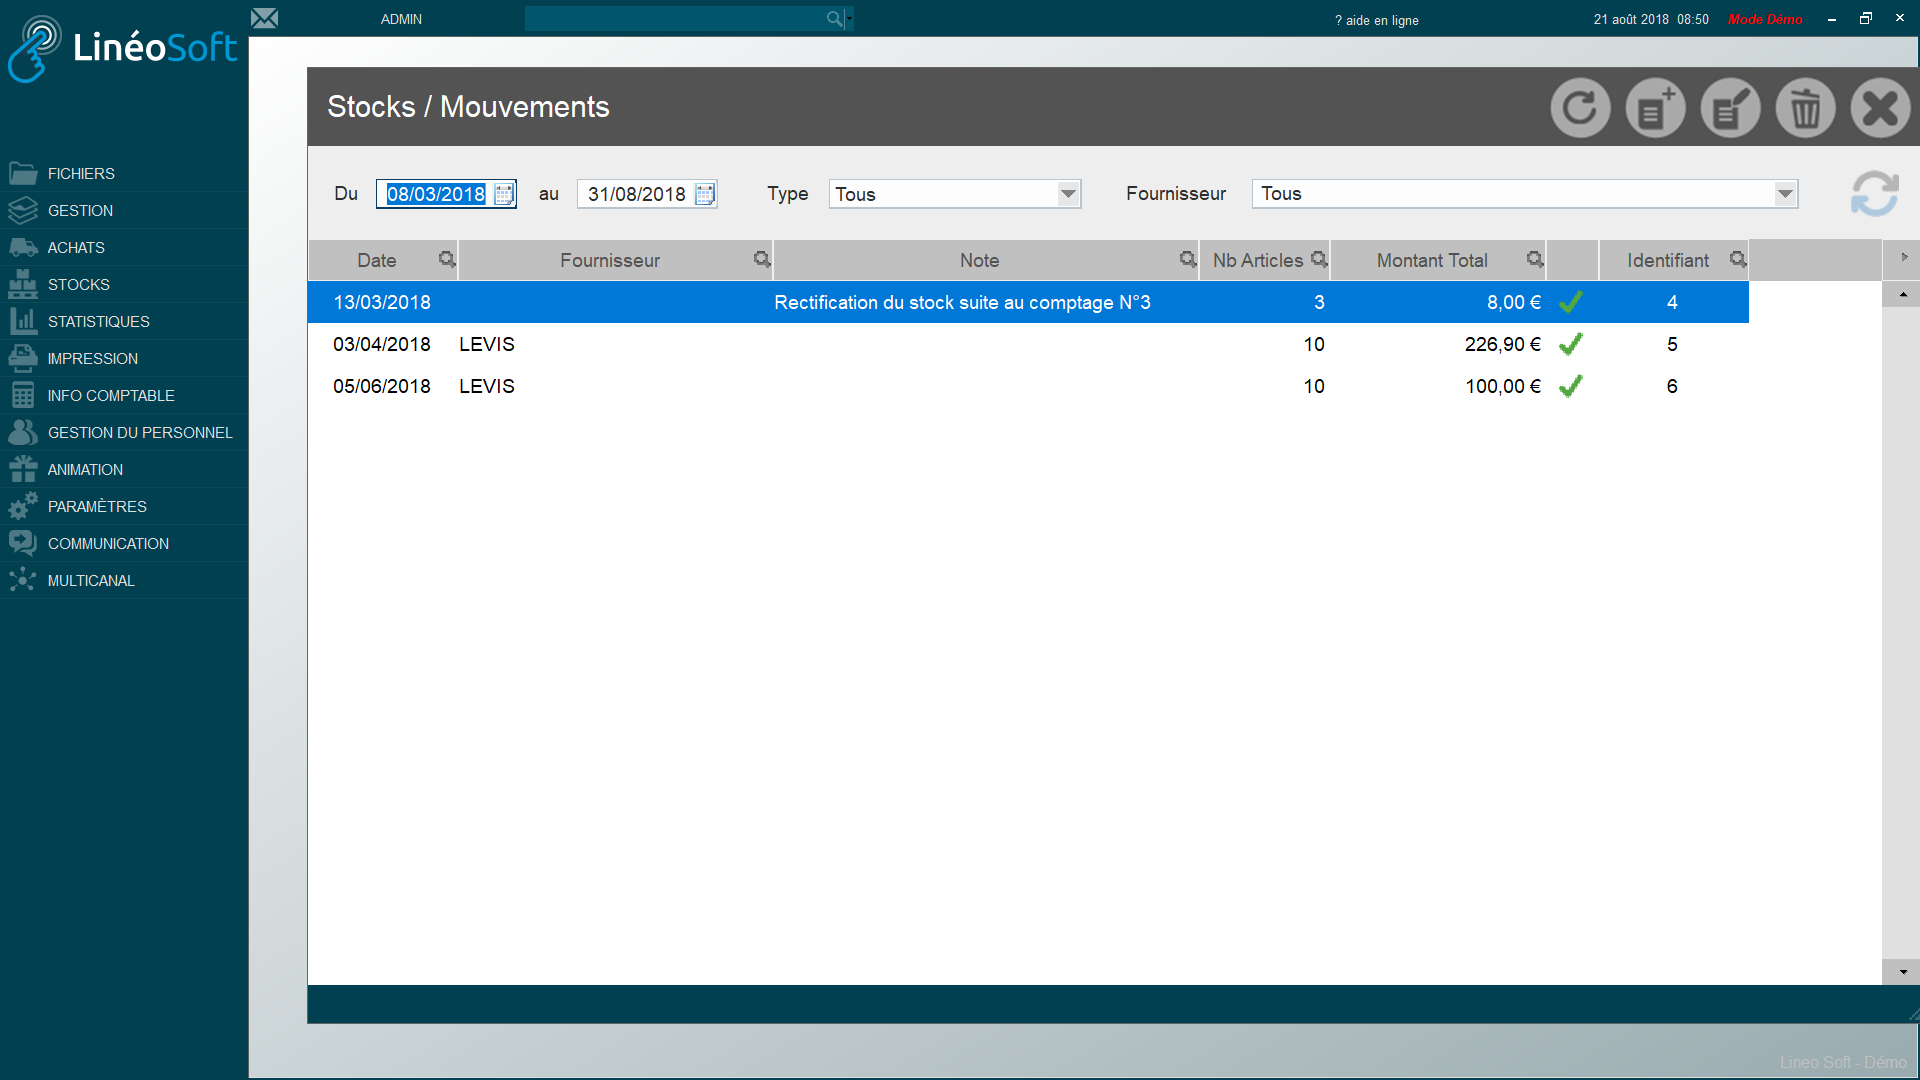Open the STATISTIQUES menu

124,322
